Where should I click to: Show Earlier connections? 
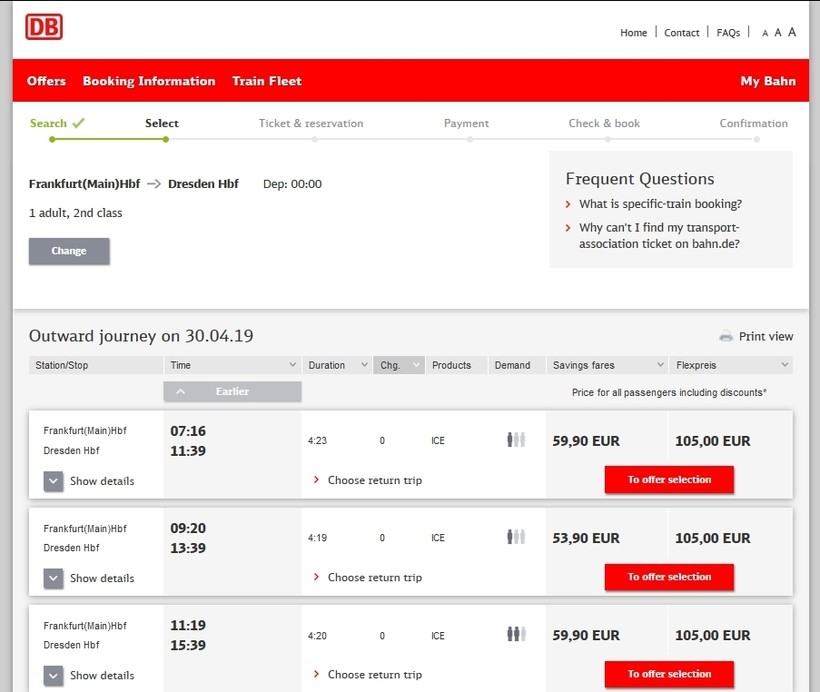[x=232, y=392]
